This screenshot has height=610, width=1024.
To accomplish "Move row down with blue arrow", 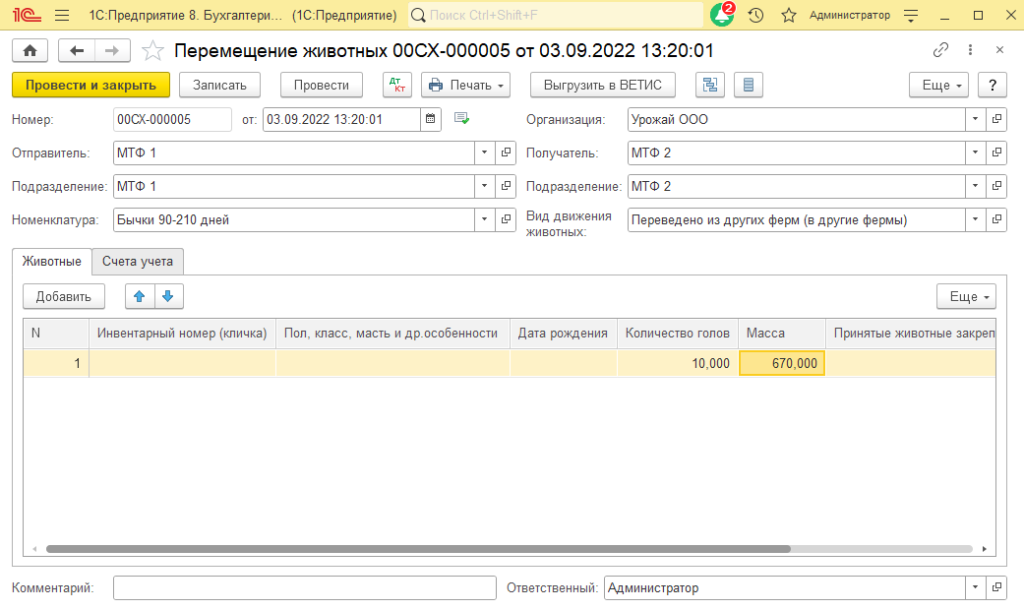I will [x=168, y=296].
